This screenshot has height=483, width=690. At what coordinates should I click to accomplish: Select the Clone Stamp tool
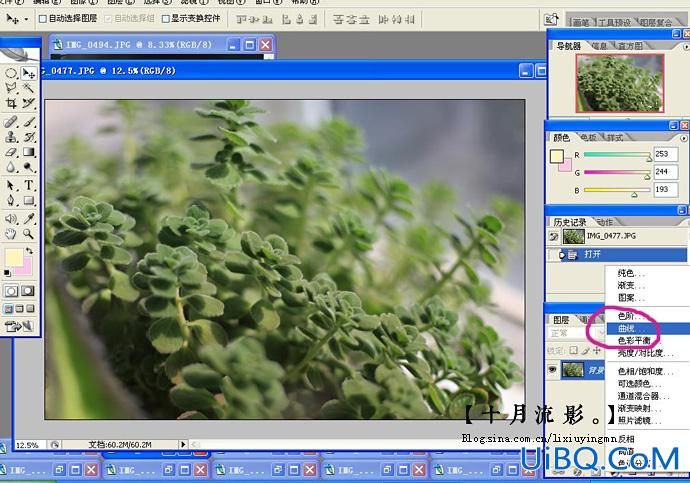[11, 137]
